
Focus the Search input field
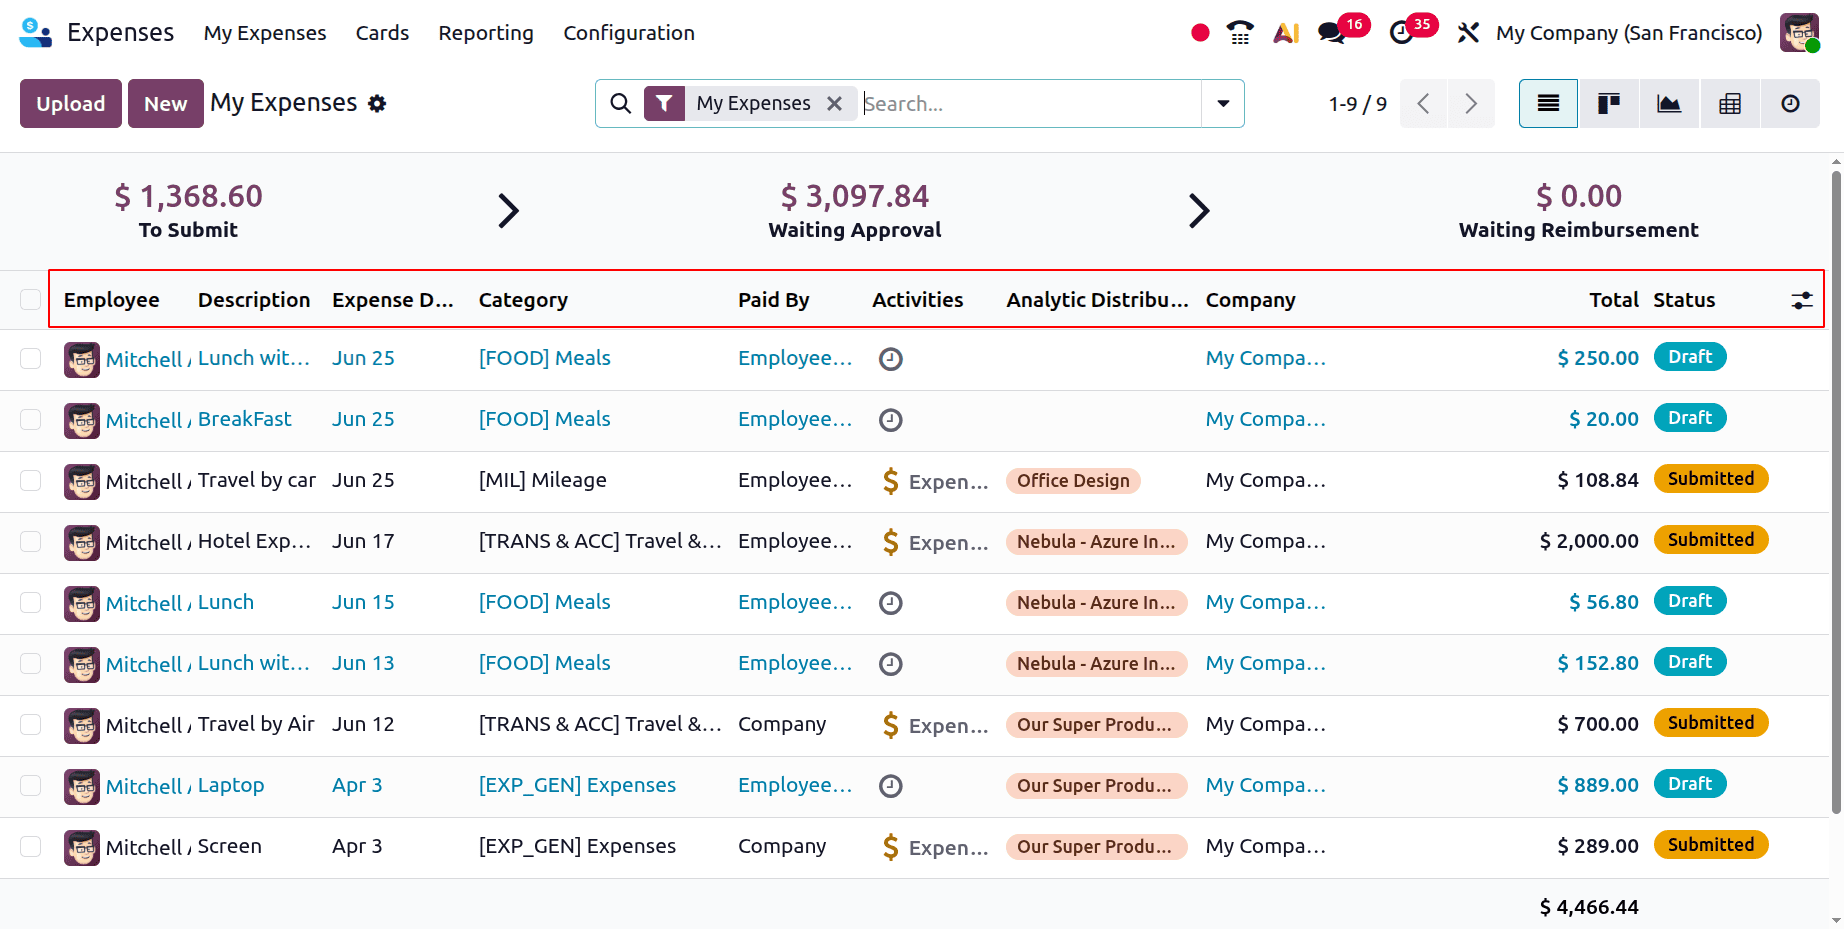1030,103
